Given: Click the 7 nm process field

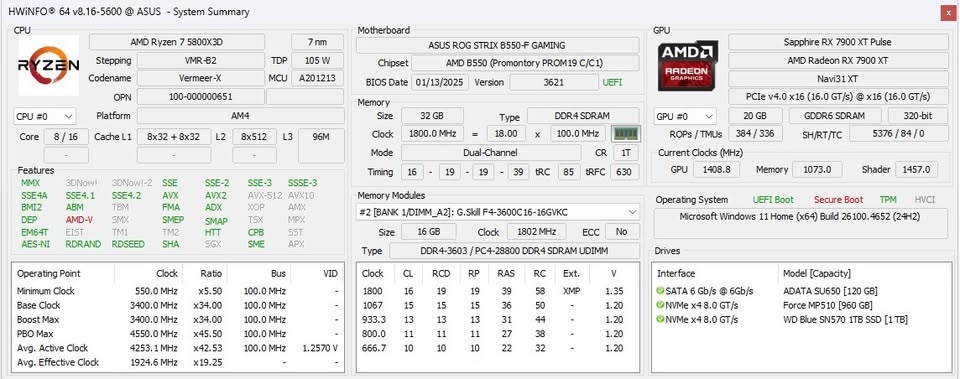Looking at the screenshot, I should (317, 42).
